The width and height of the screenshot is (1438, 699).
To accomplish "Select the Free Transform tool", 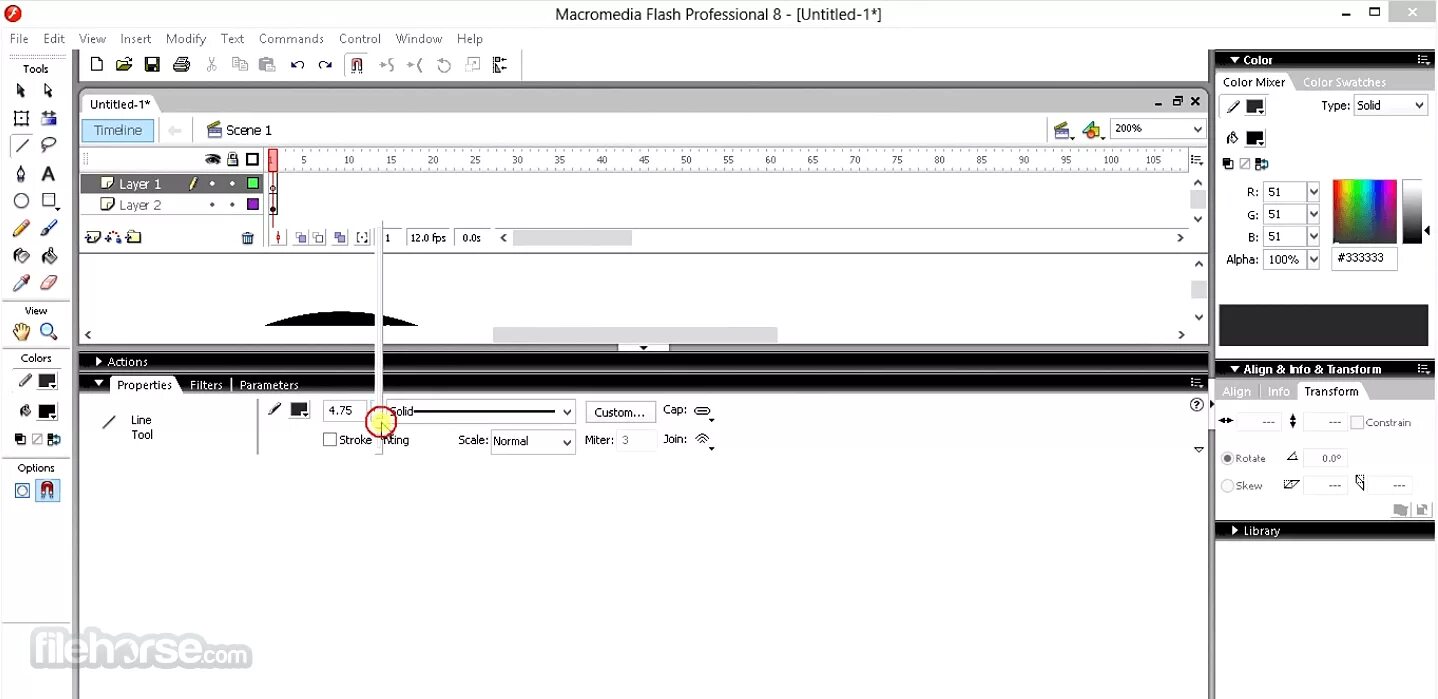I will 21,118.
